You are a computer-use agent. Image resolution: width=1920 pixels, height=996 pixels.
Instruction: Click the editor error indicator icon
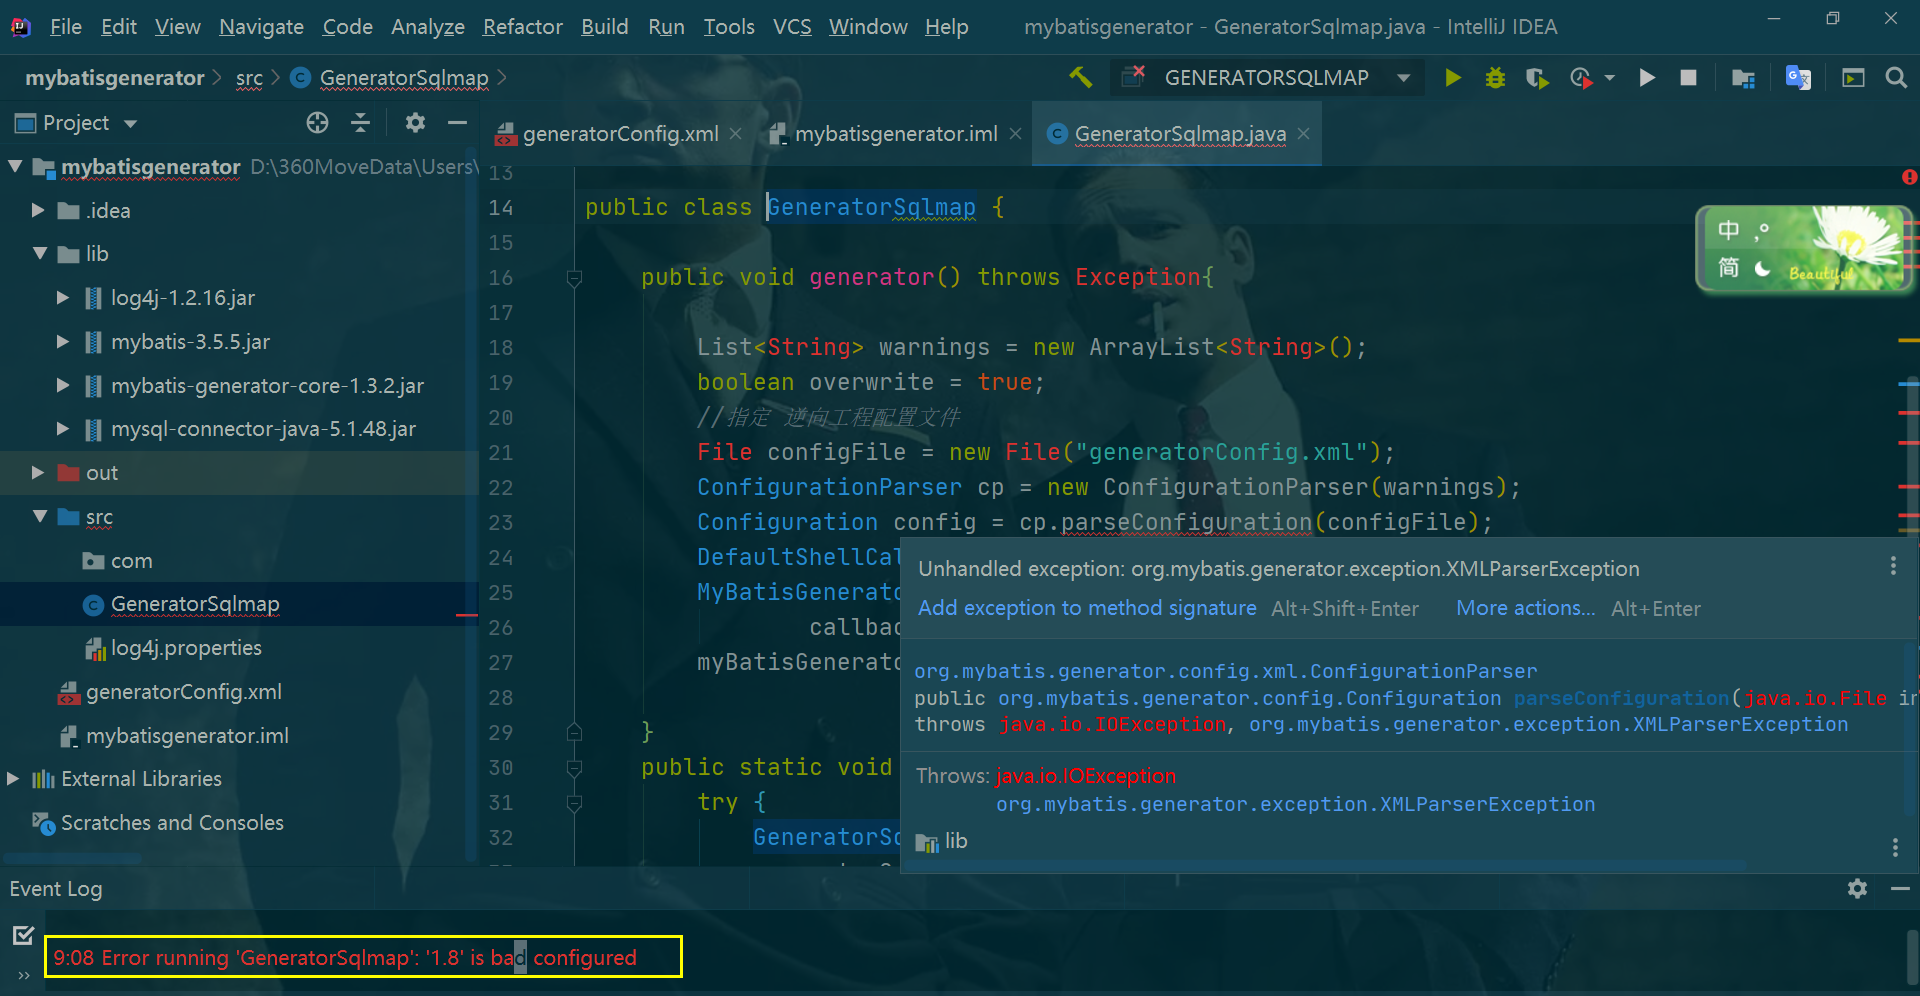click(x=1909, y=177)
